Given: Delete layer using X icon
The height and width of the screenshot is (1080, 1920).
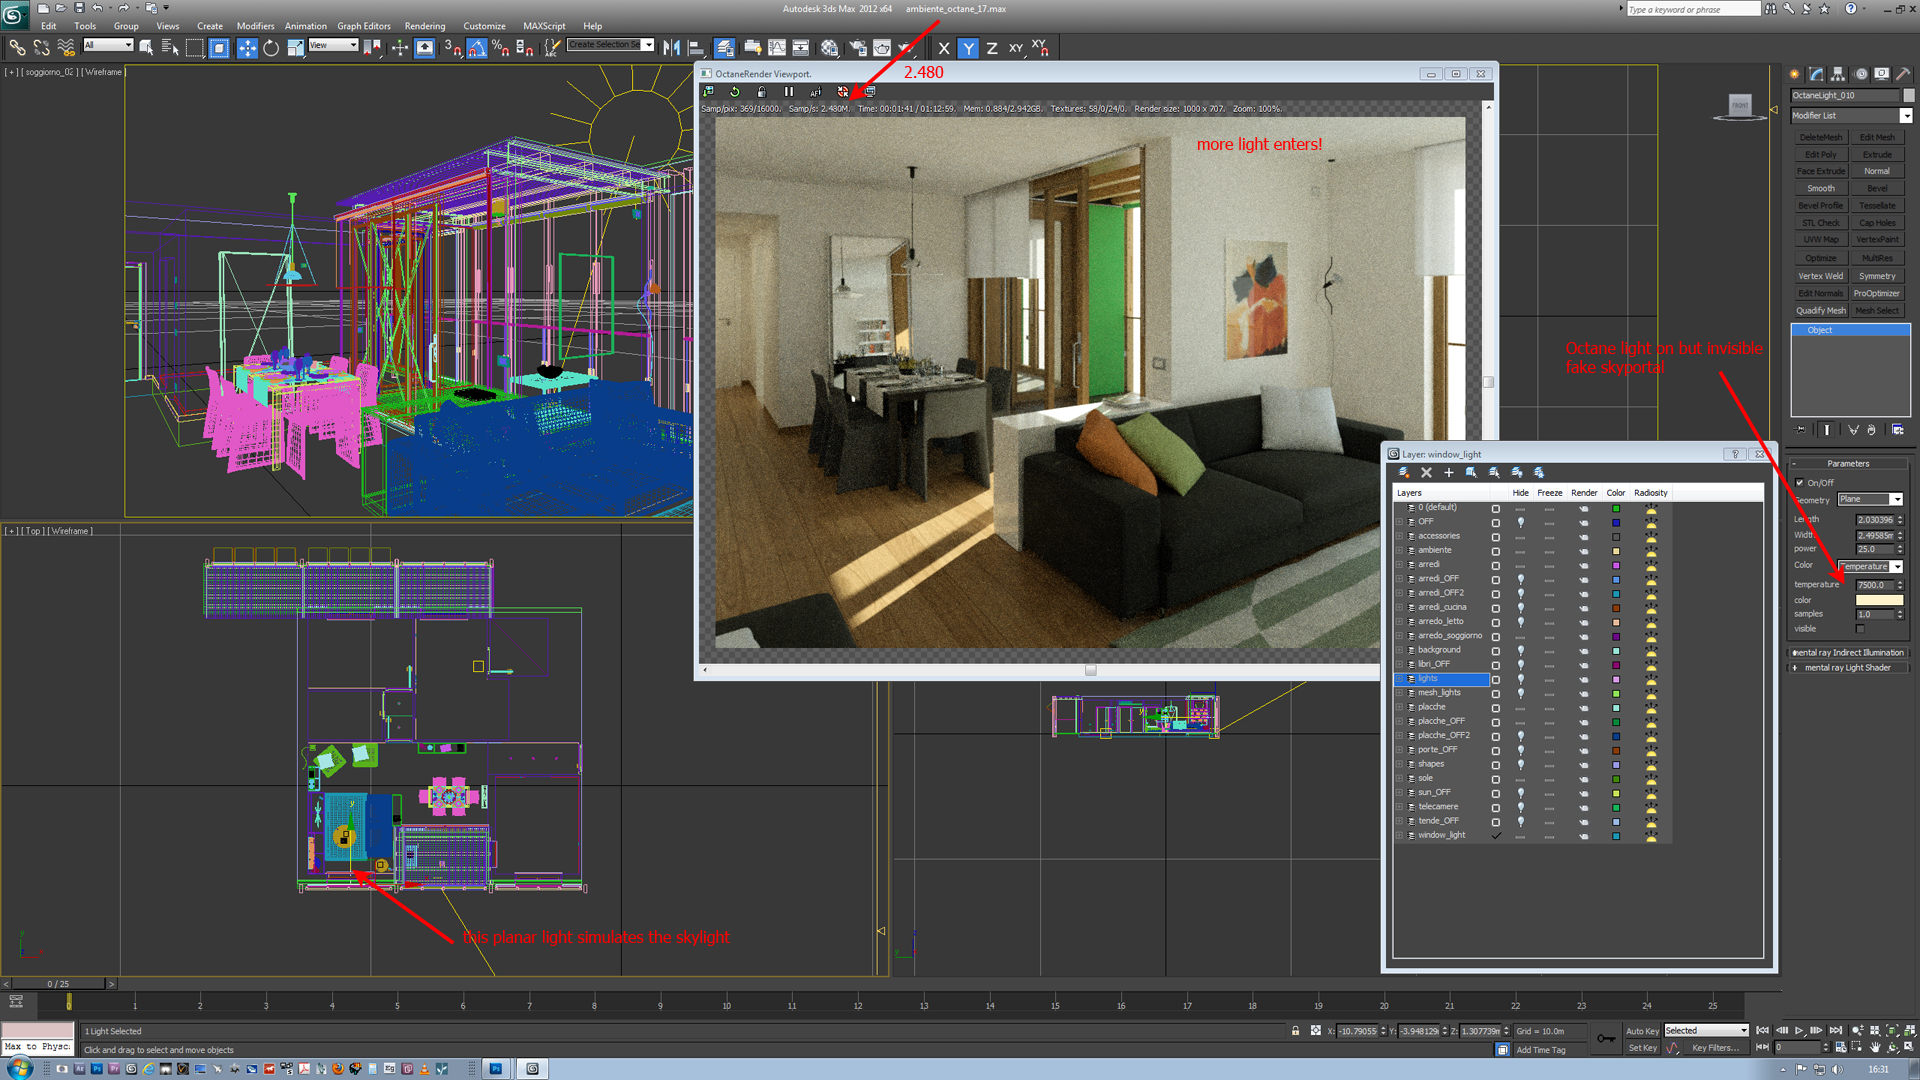Looking at the screenshot, I should click(x=1426, y=473).
